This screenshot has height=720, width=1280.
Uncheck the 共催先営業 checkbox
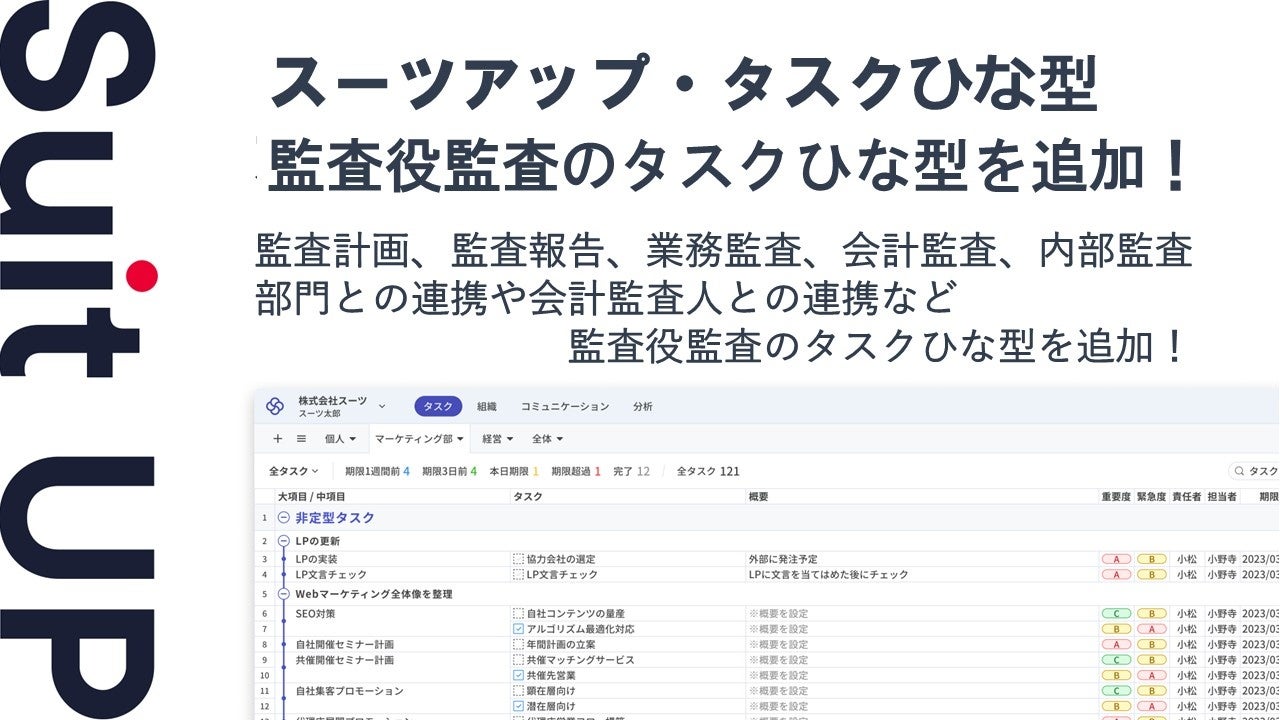[518, 675]
